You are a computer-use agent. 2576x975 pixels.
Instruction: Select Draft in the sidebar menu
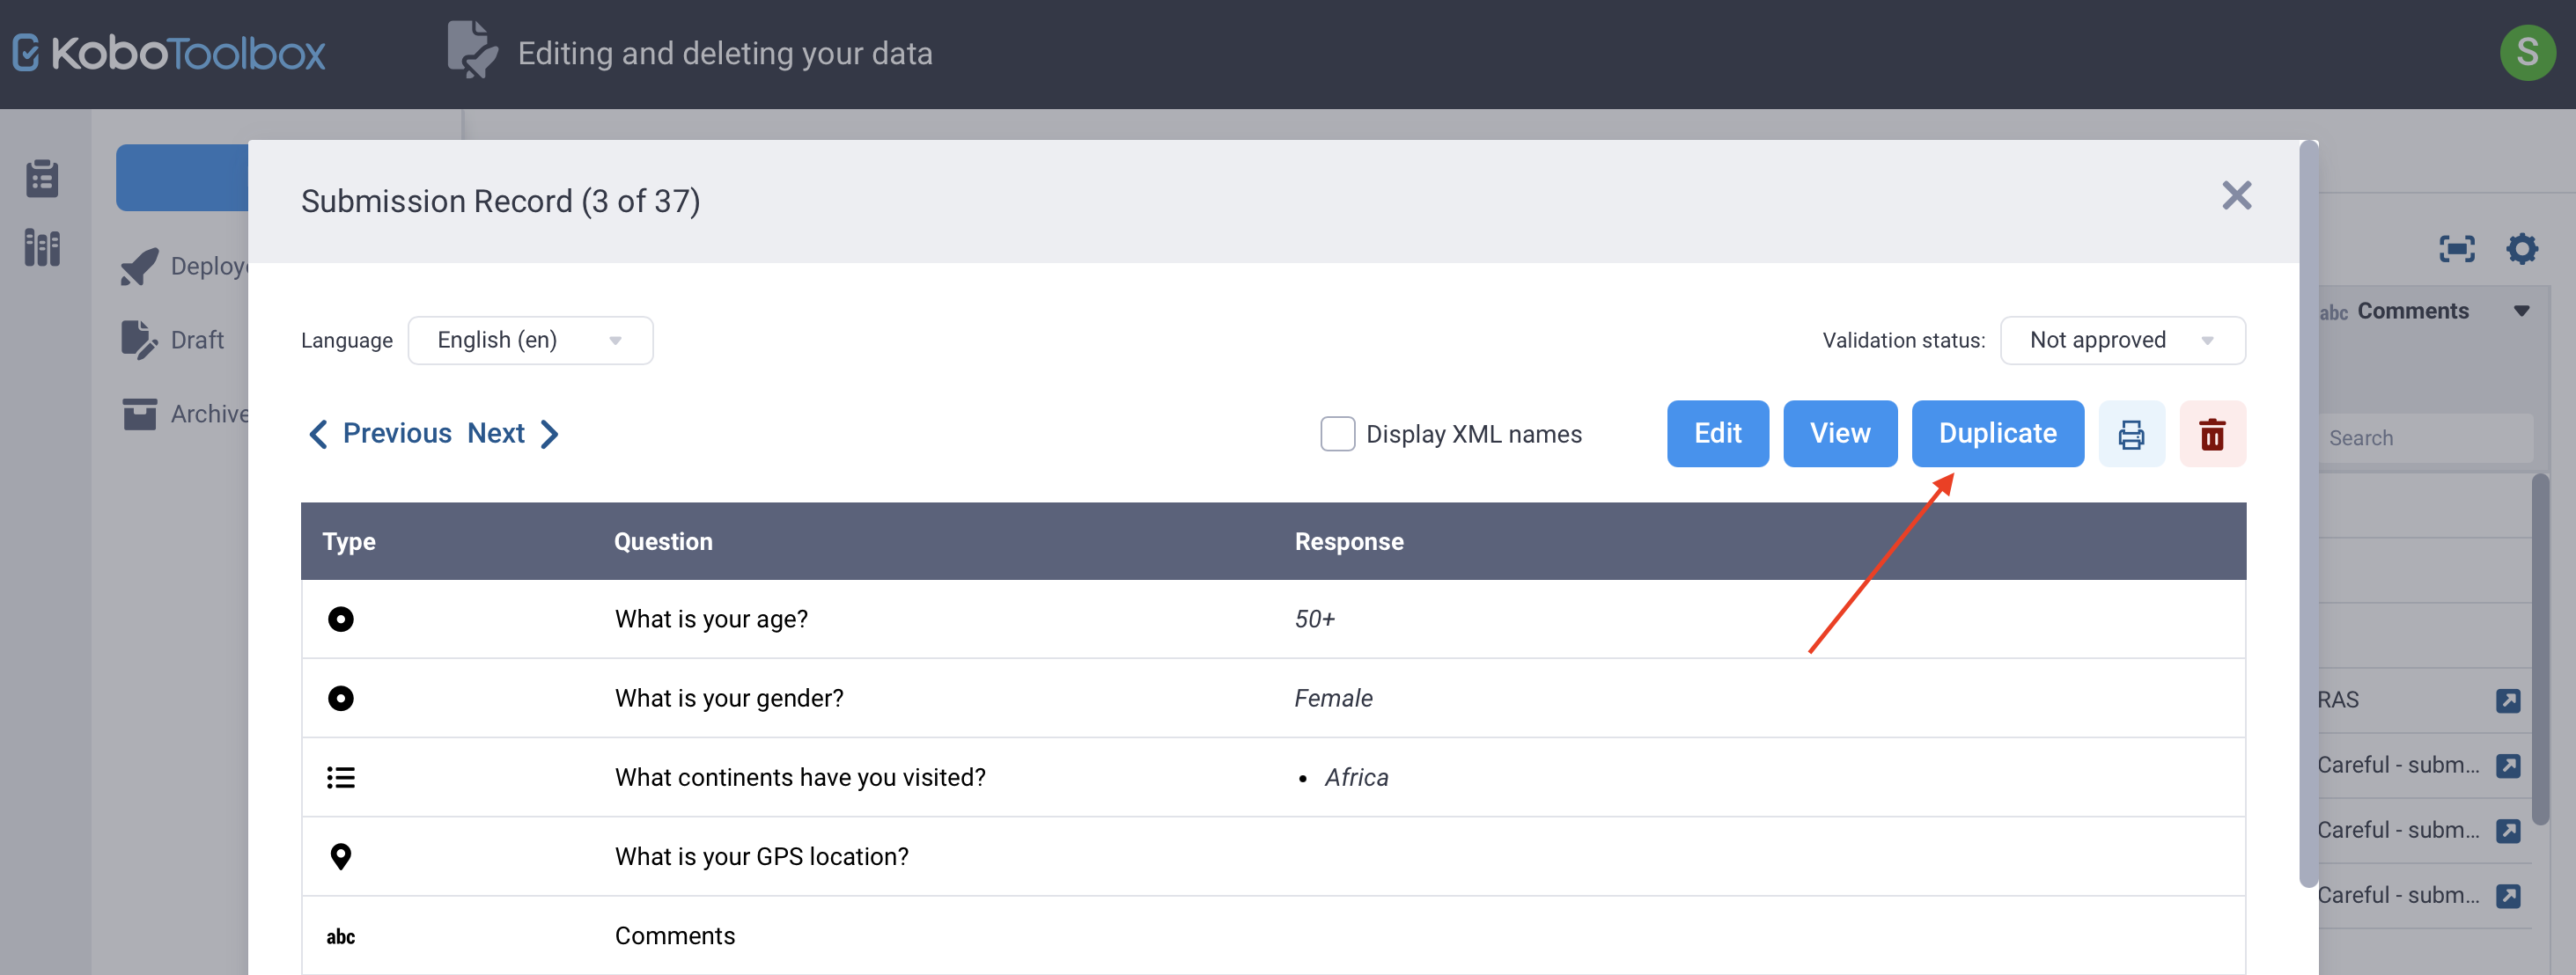196,340
